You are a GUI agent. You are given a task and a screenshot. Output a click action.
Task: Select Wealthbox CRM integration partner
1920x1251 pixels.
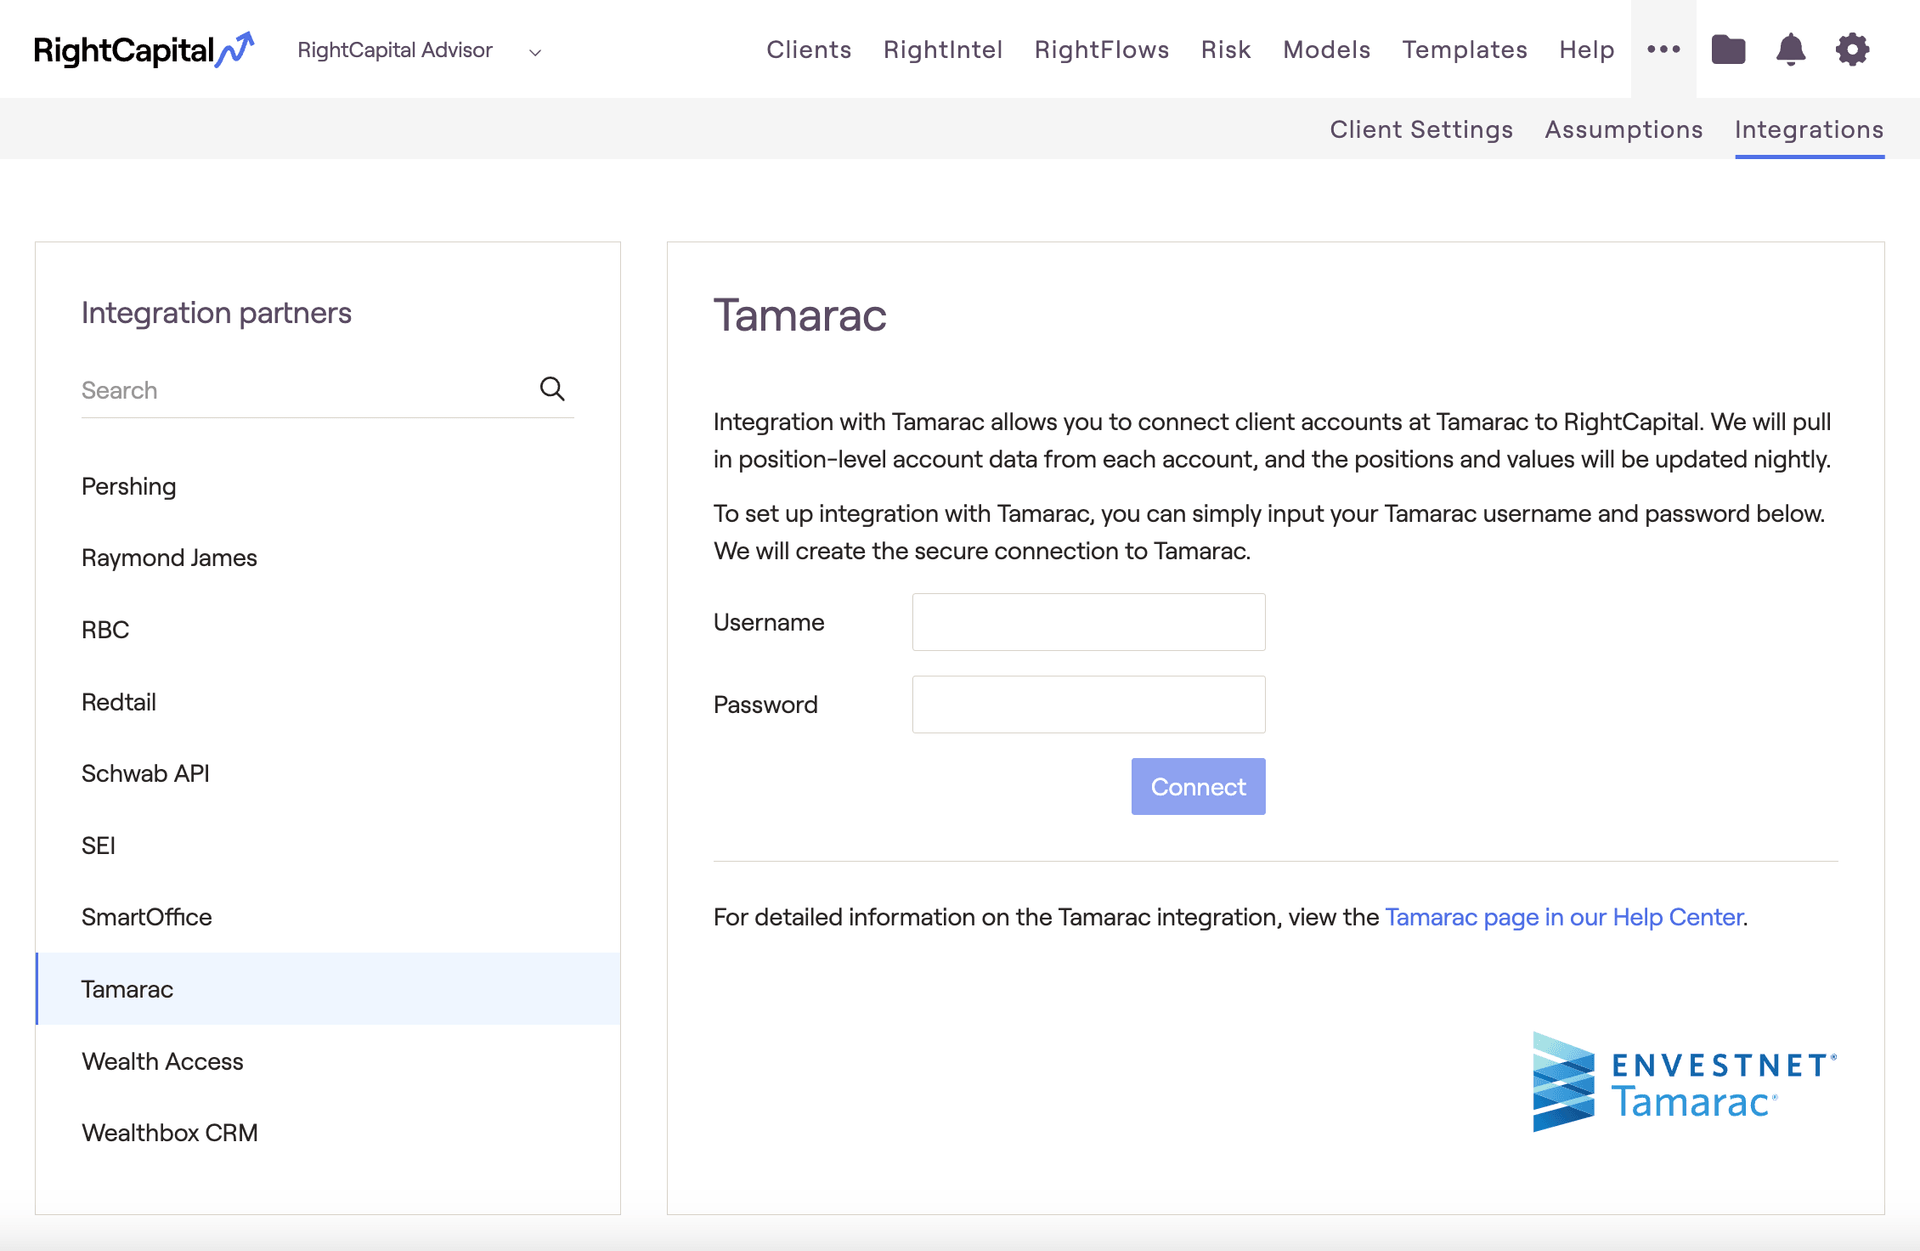[x=328, y=1133]
